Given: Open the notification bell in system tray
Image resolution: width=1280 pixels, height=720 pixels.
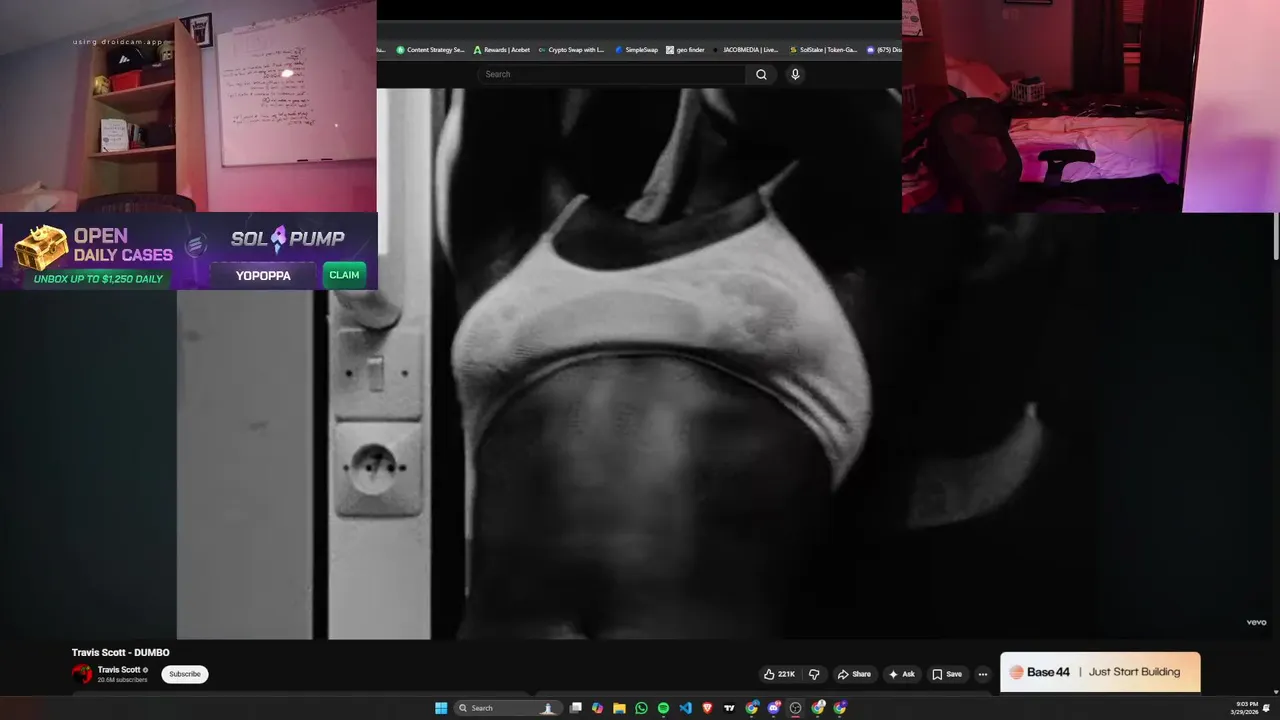Looking at the screenshot, I should [1267, 708].
